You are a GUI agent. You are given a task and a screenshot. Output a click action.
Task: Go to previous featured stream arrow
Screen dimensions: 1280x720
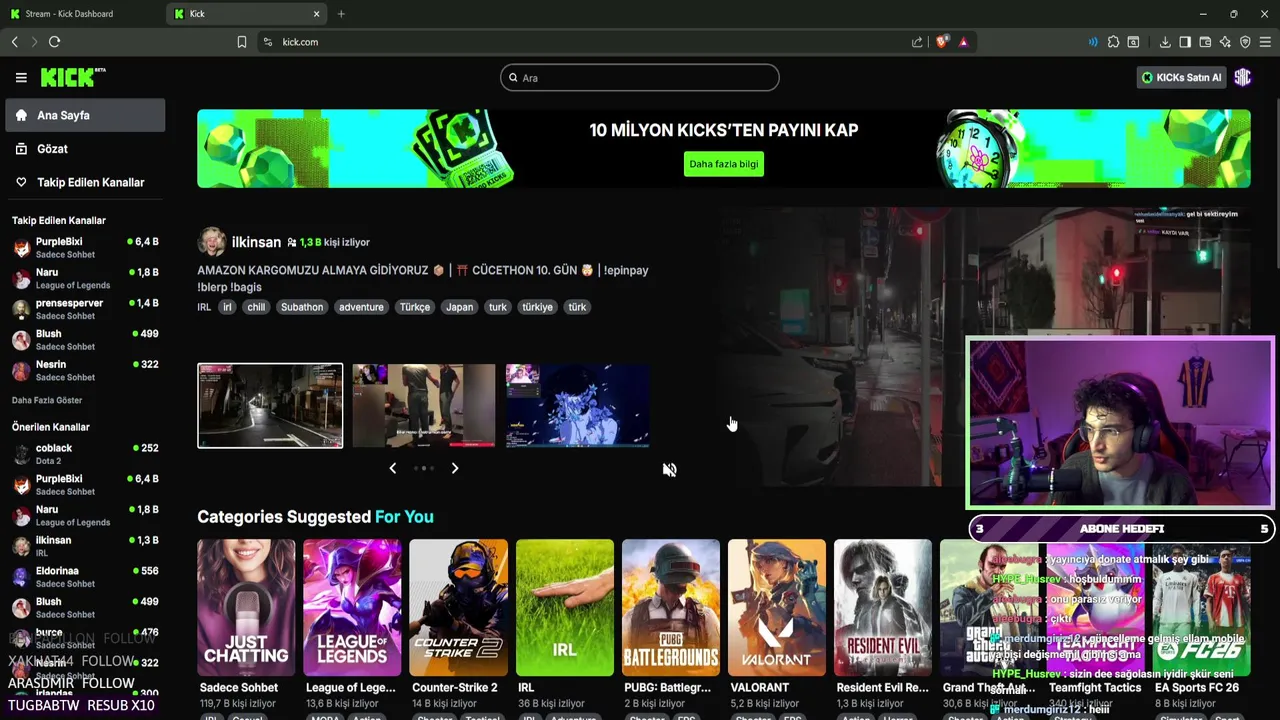point(392,468)
